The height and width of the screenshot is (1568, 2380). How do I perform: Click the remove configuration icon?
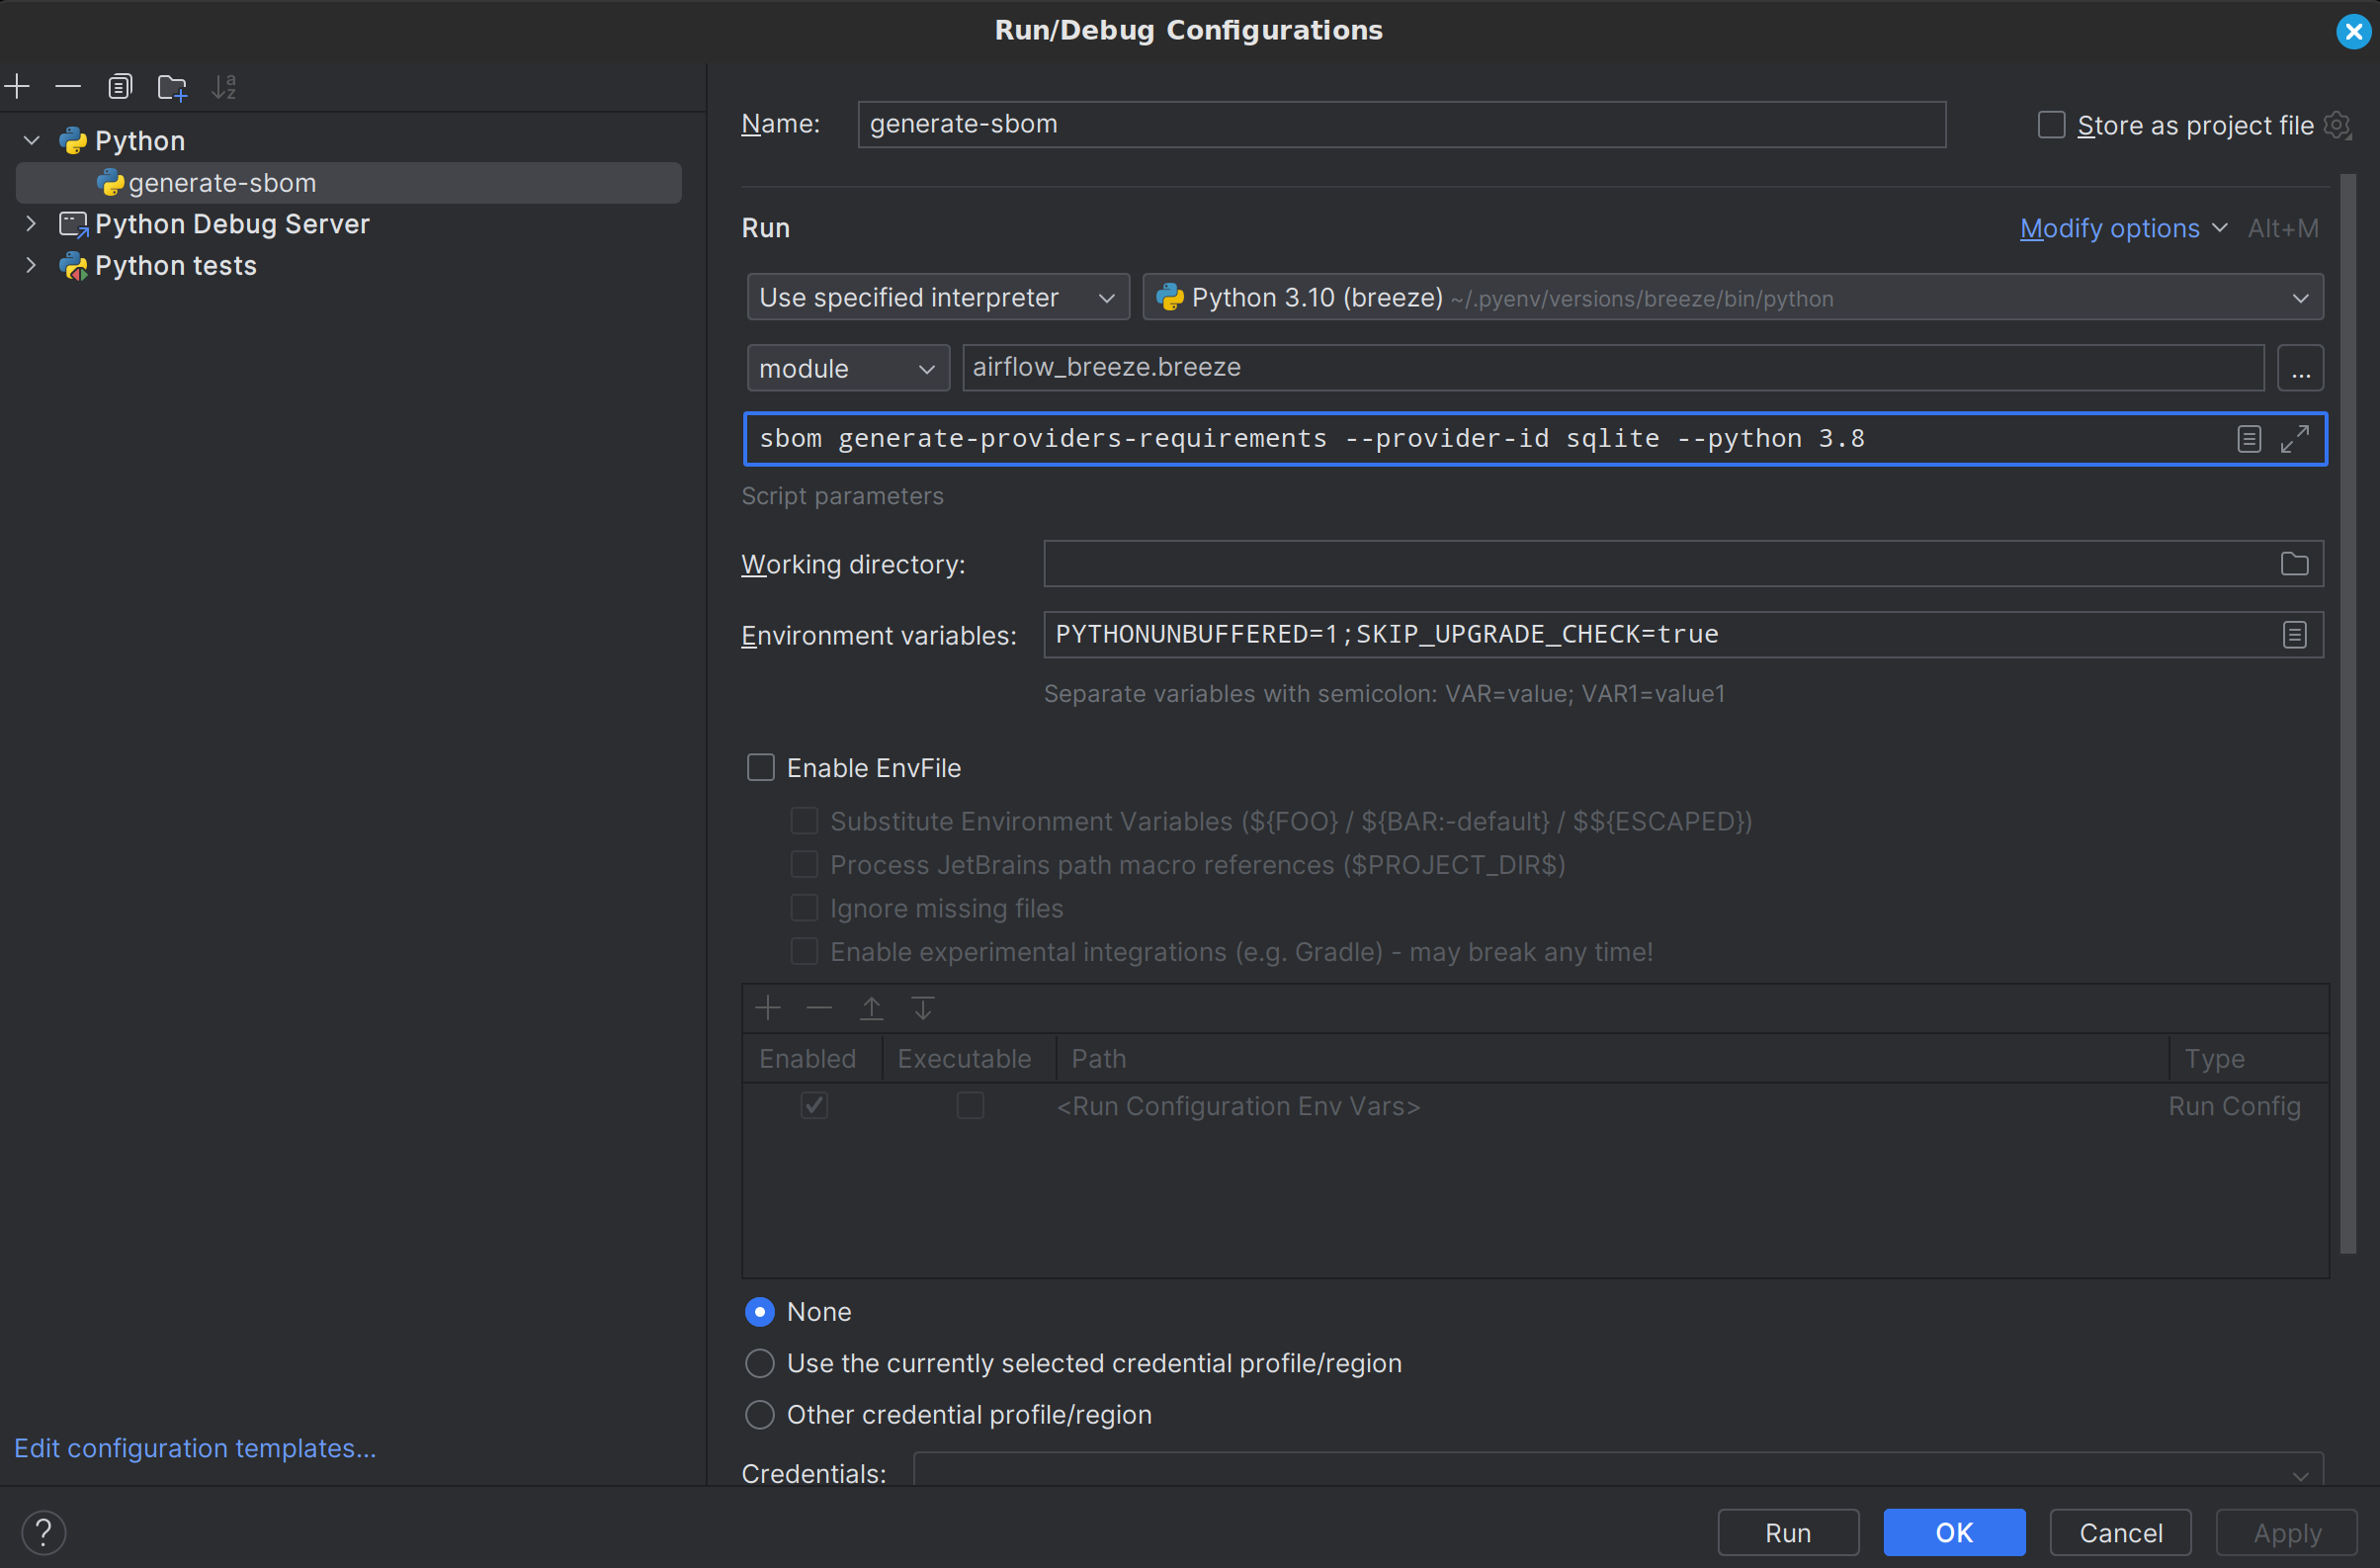(68, 84)
